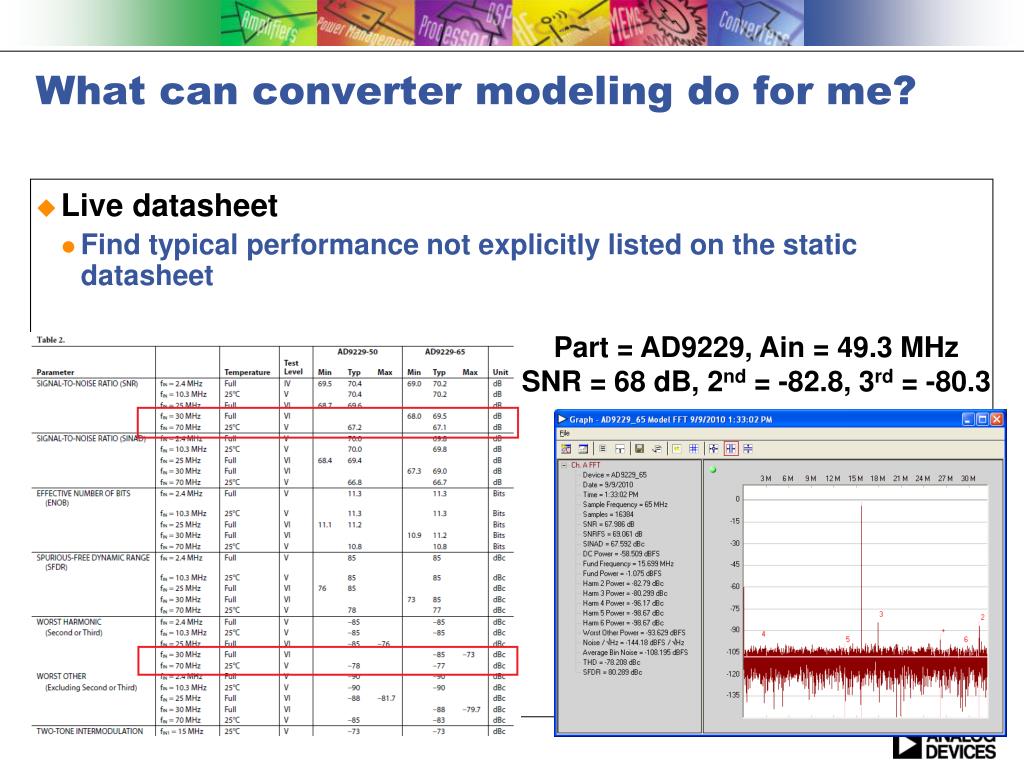Collapse the Ch. A FFT tree node
Screen dimensions: 1024x768
click(564, 465)
